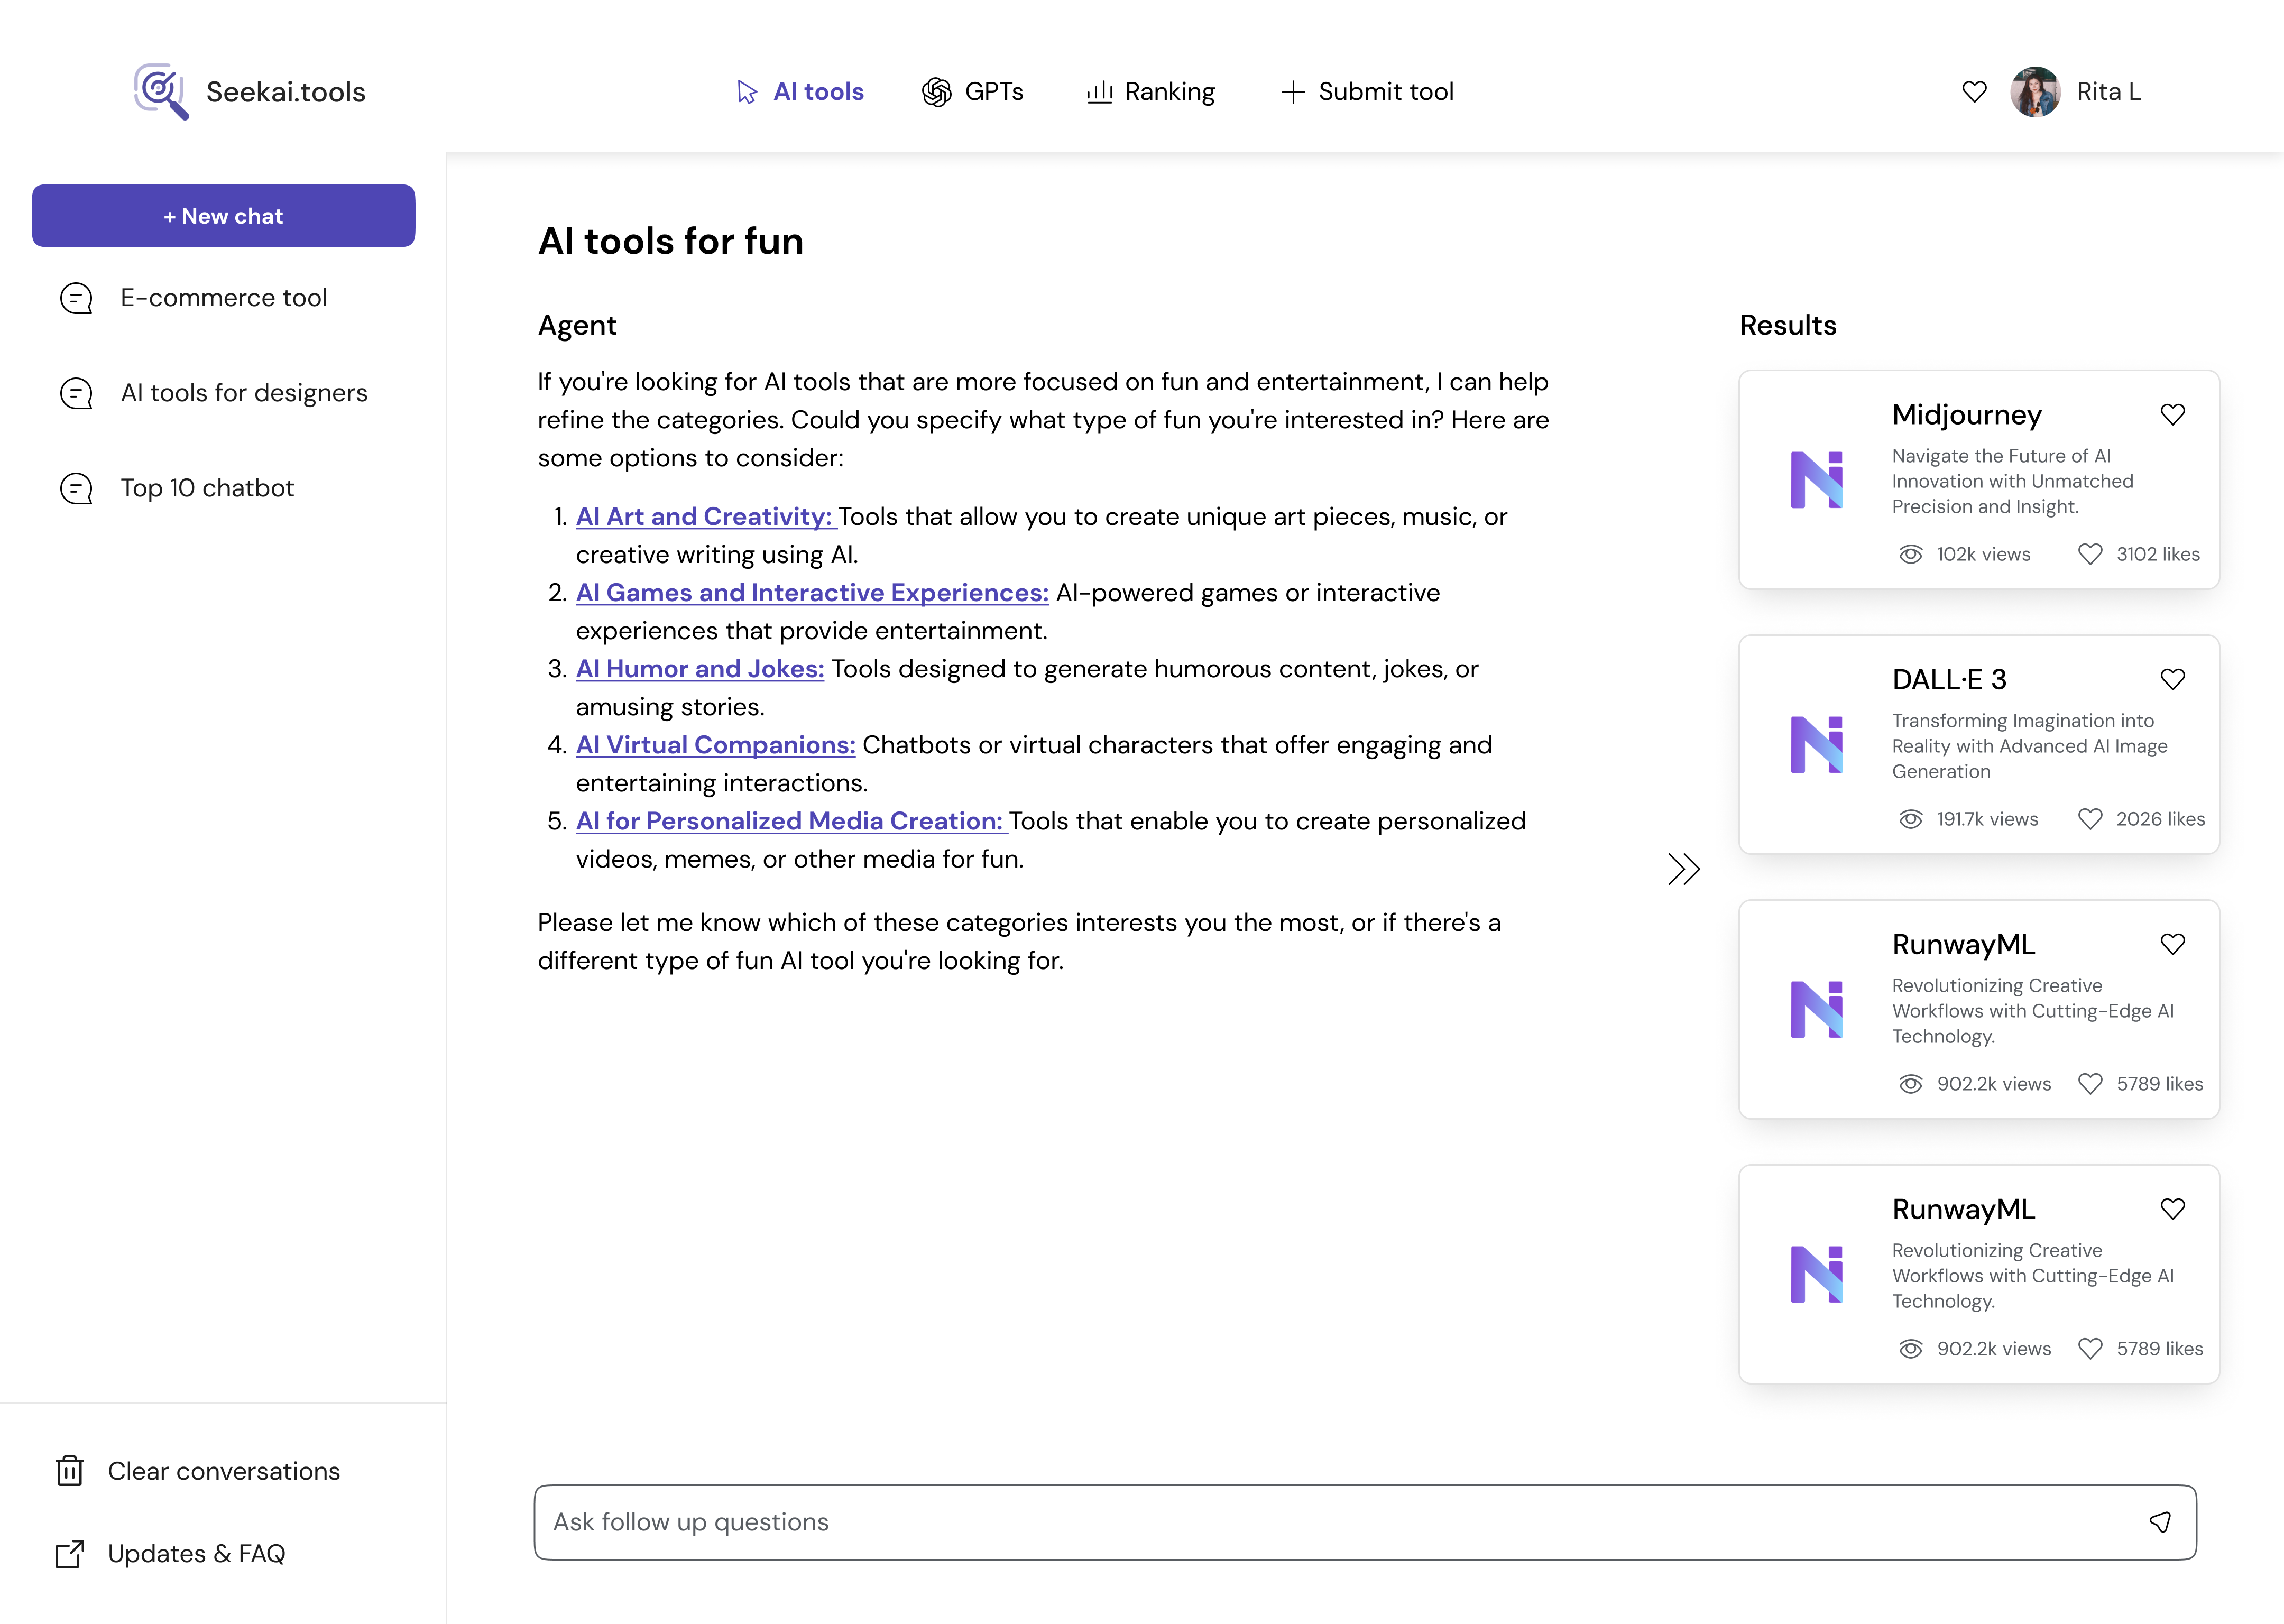Like the first RunwayML card heart
The image size is (2284, 1624).
point(2172,944)
